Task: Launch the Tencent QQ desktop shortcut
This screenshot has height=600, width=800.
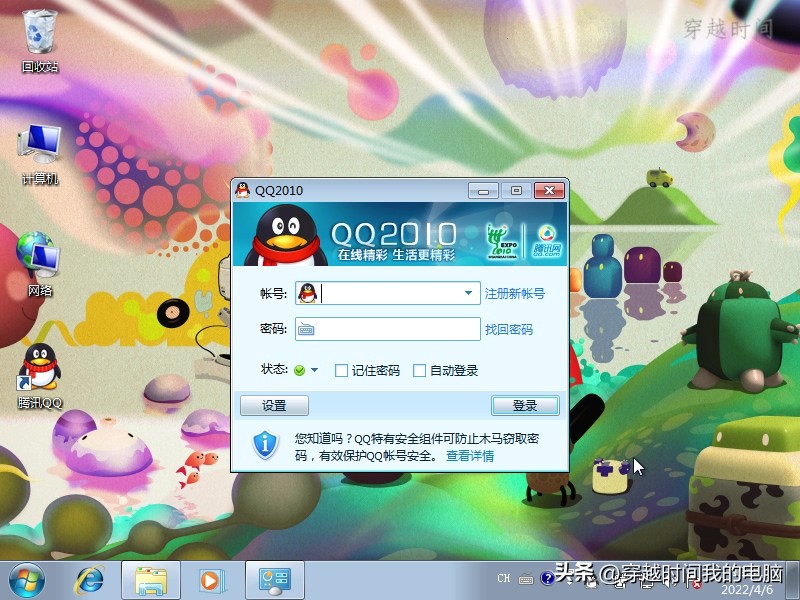Action: pyautogui.click(x=40, y=377)
